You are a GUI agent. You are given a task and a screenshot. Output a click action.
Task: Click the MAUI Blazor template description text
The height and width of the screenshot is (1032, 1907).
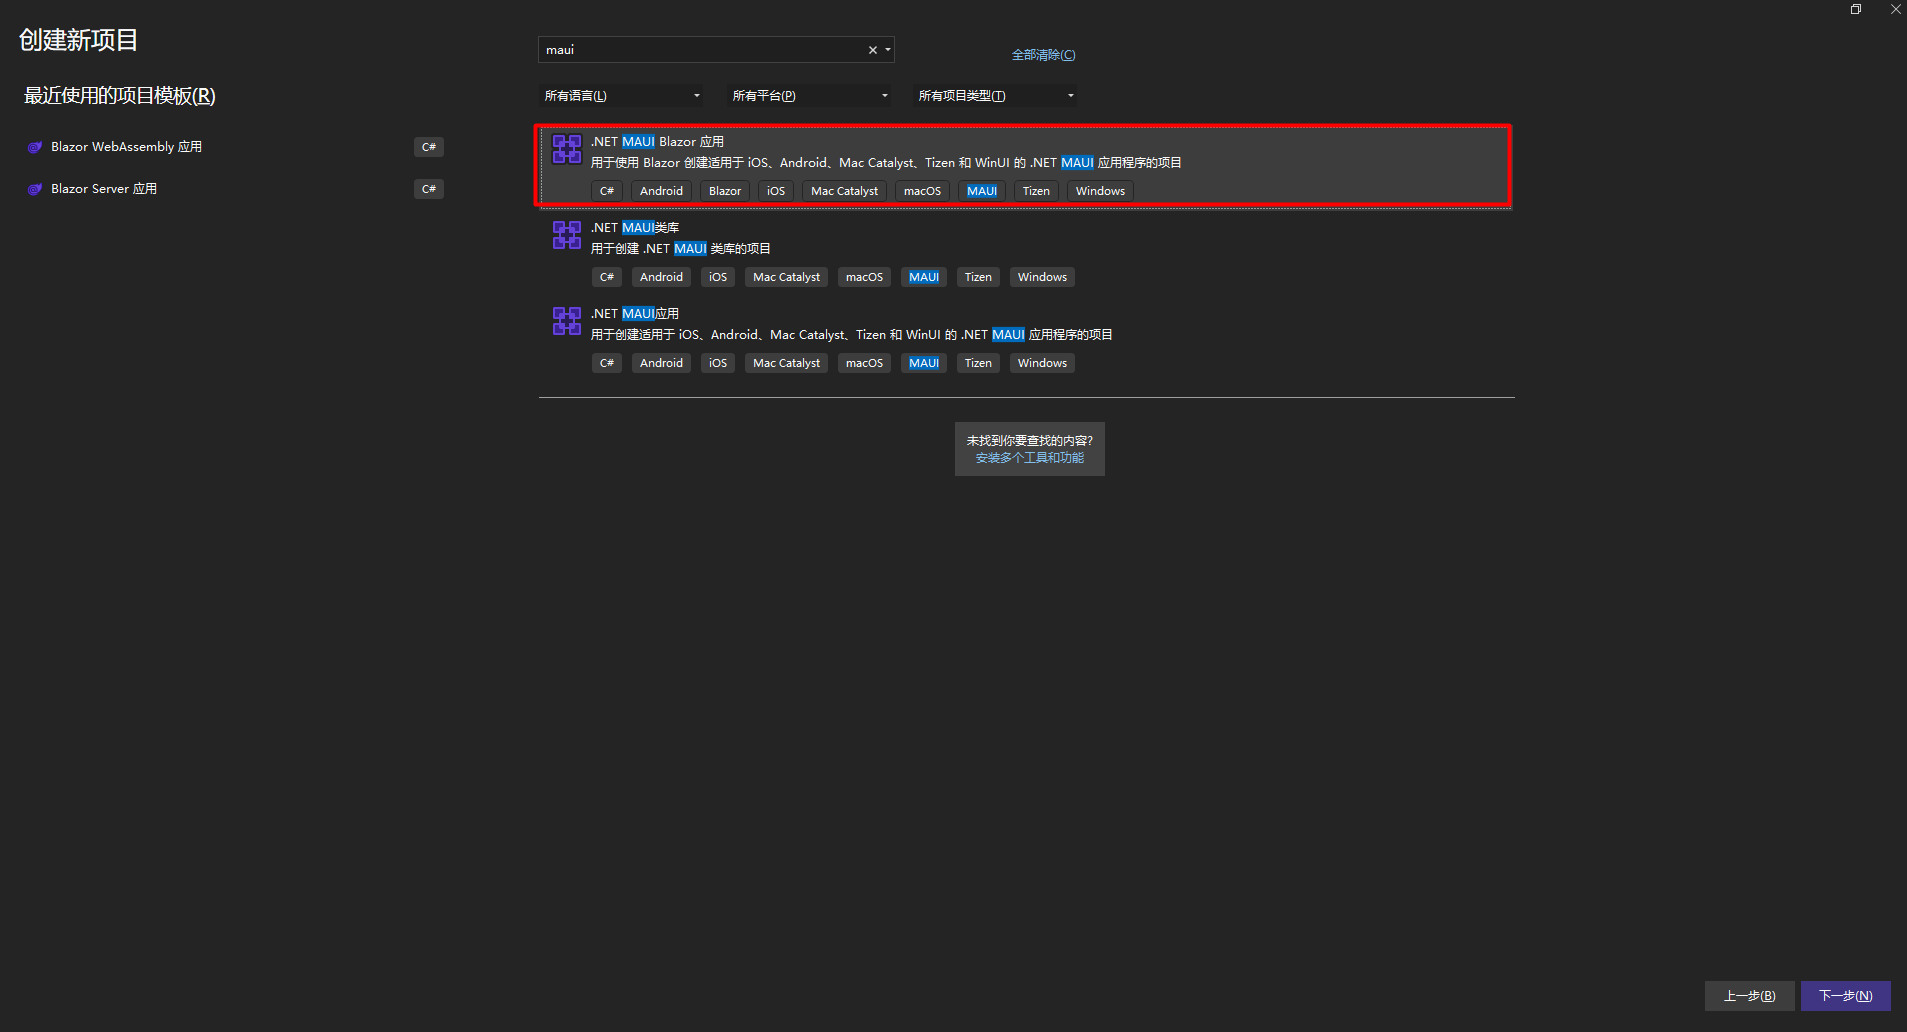886,163
